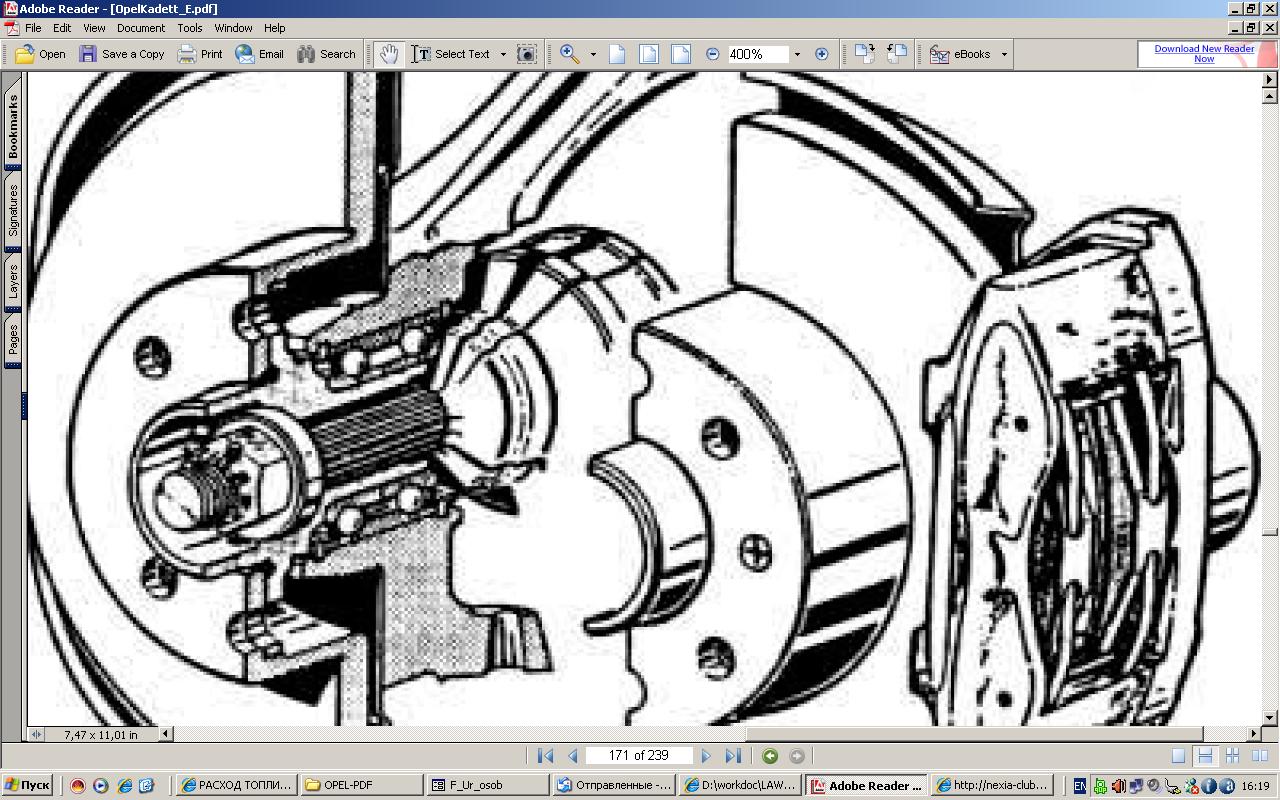Image resolution: width=1280 pixels, height=800 pixels.
Task: Open the zoom percentage dropdown
Action: tap(797, 54)
